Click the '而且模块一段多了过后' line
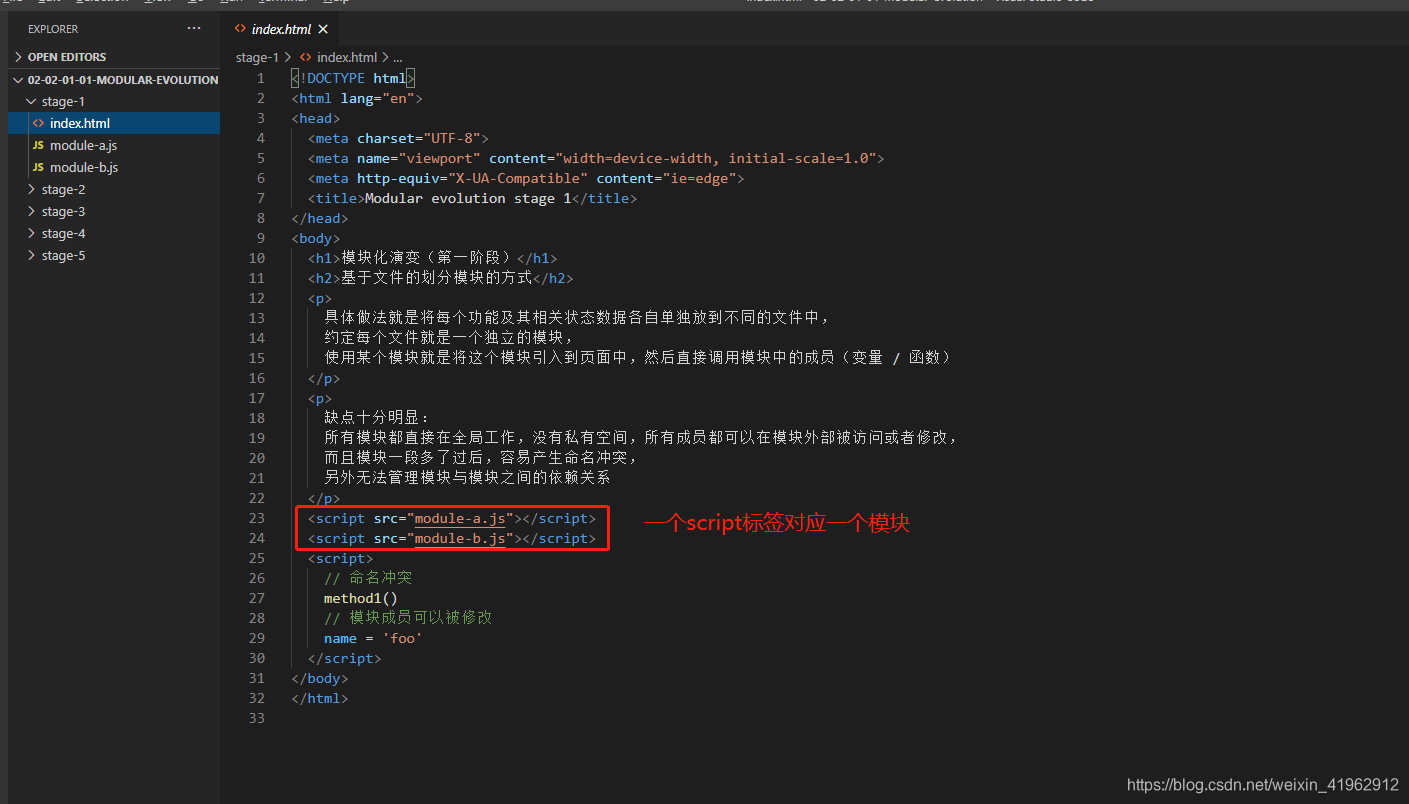 coord(481,458)
